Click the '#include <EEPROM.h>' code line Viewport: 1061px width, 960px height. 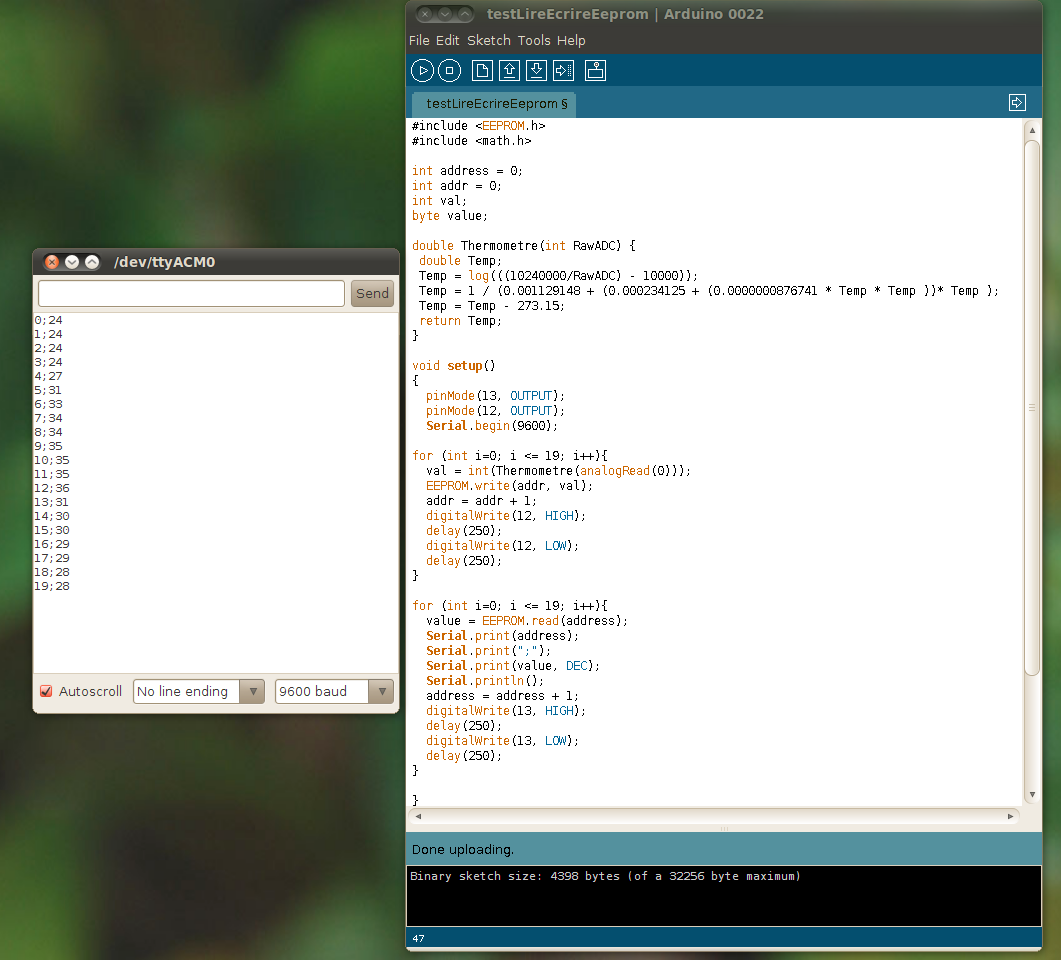tap(478, 126)
